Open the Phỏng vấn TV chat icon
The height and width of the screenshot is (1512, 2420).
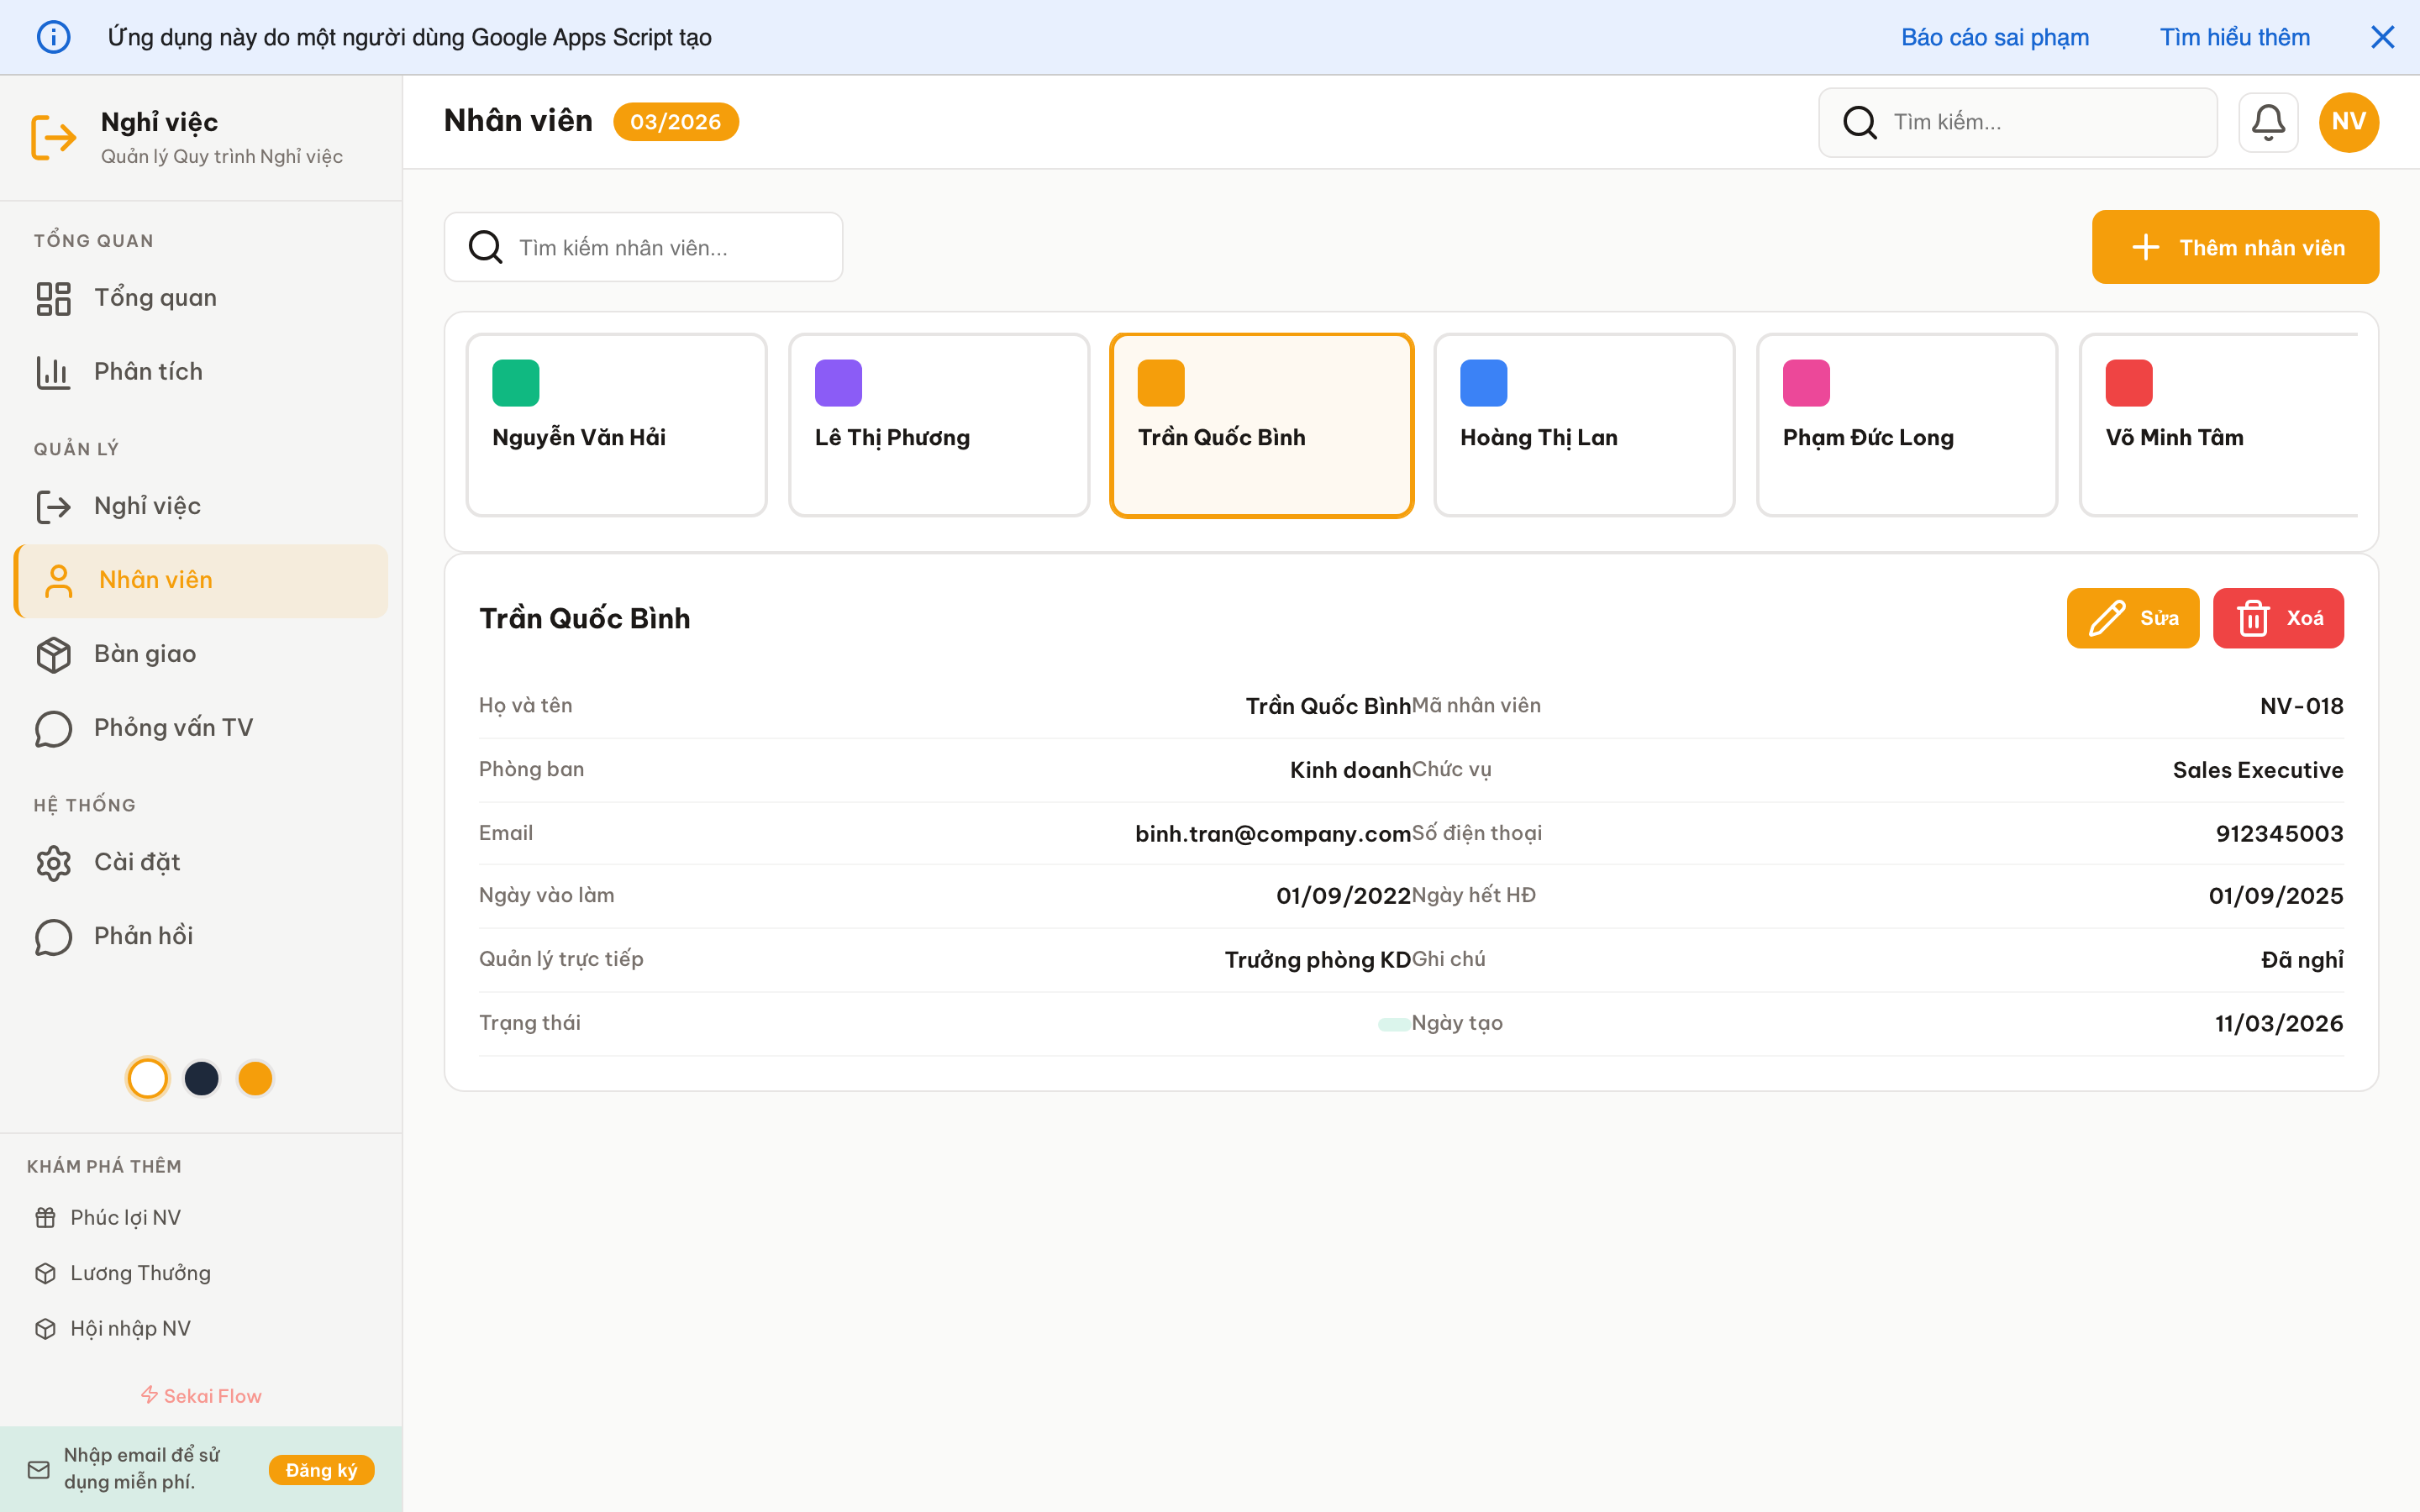coord(54,728)
